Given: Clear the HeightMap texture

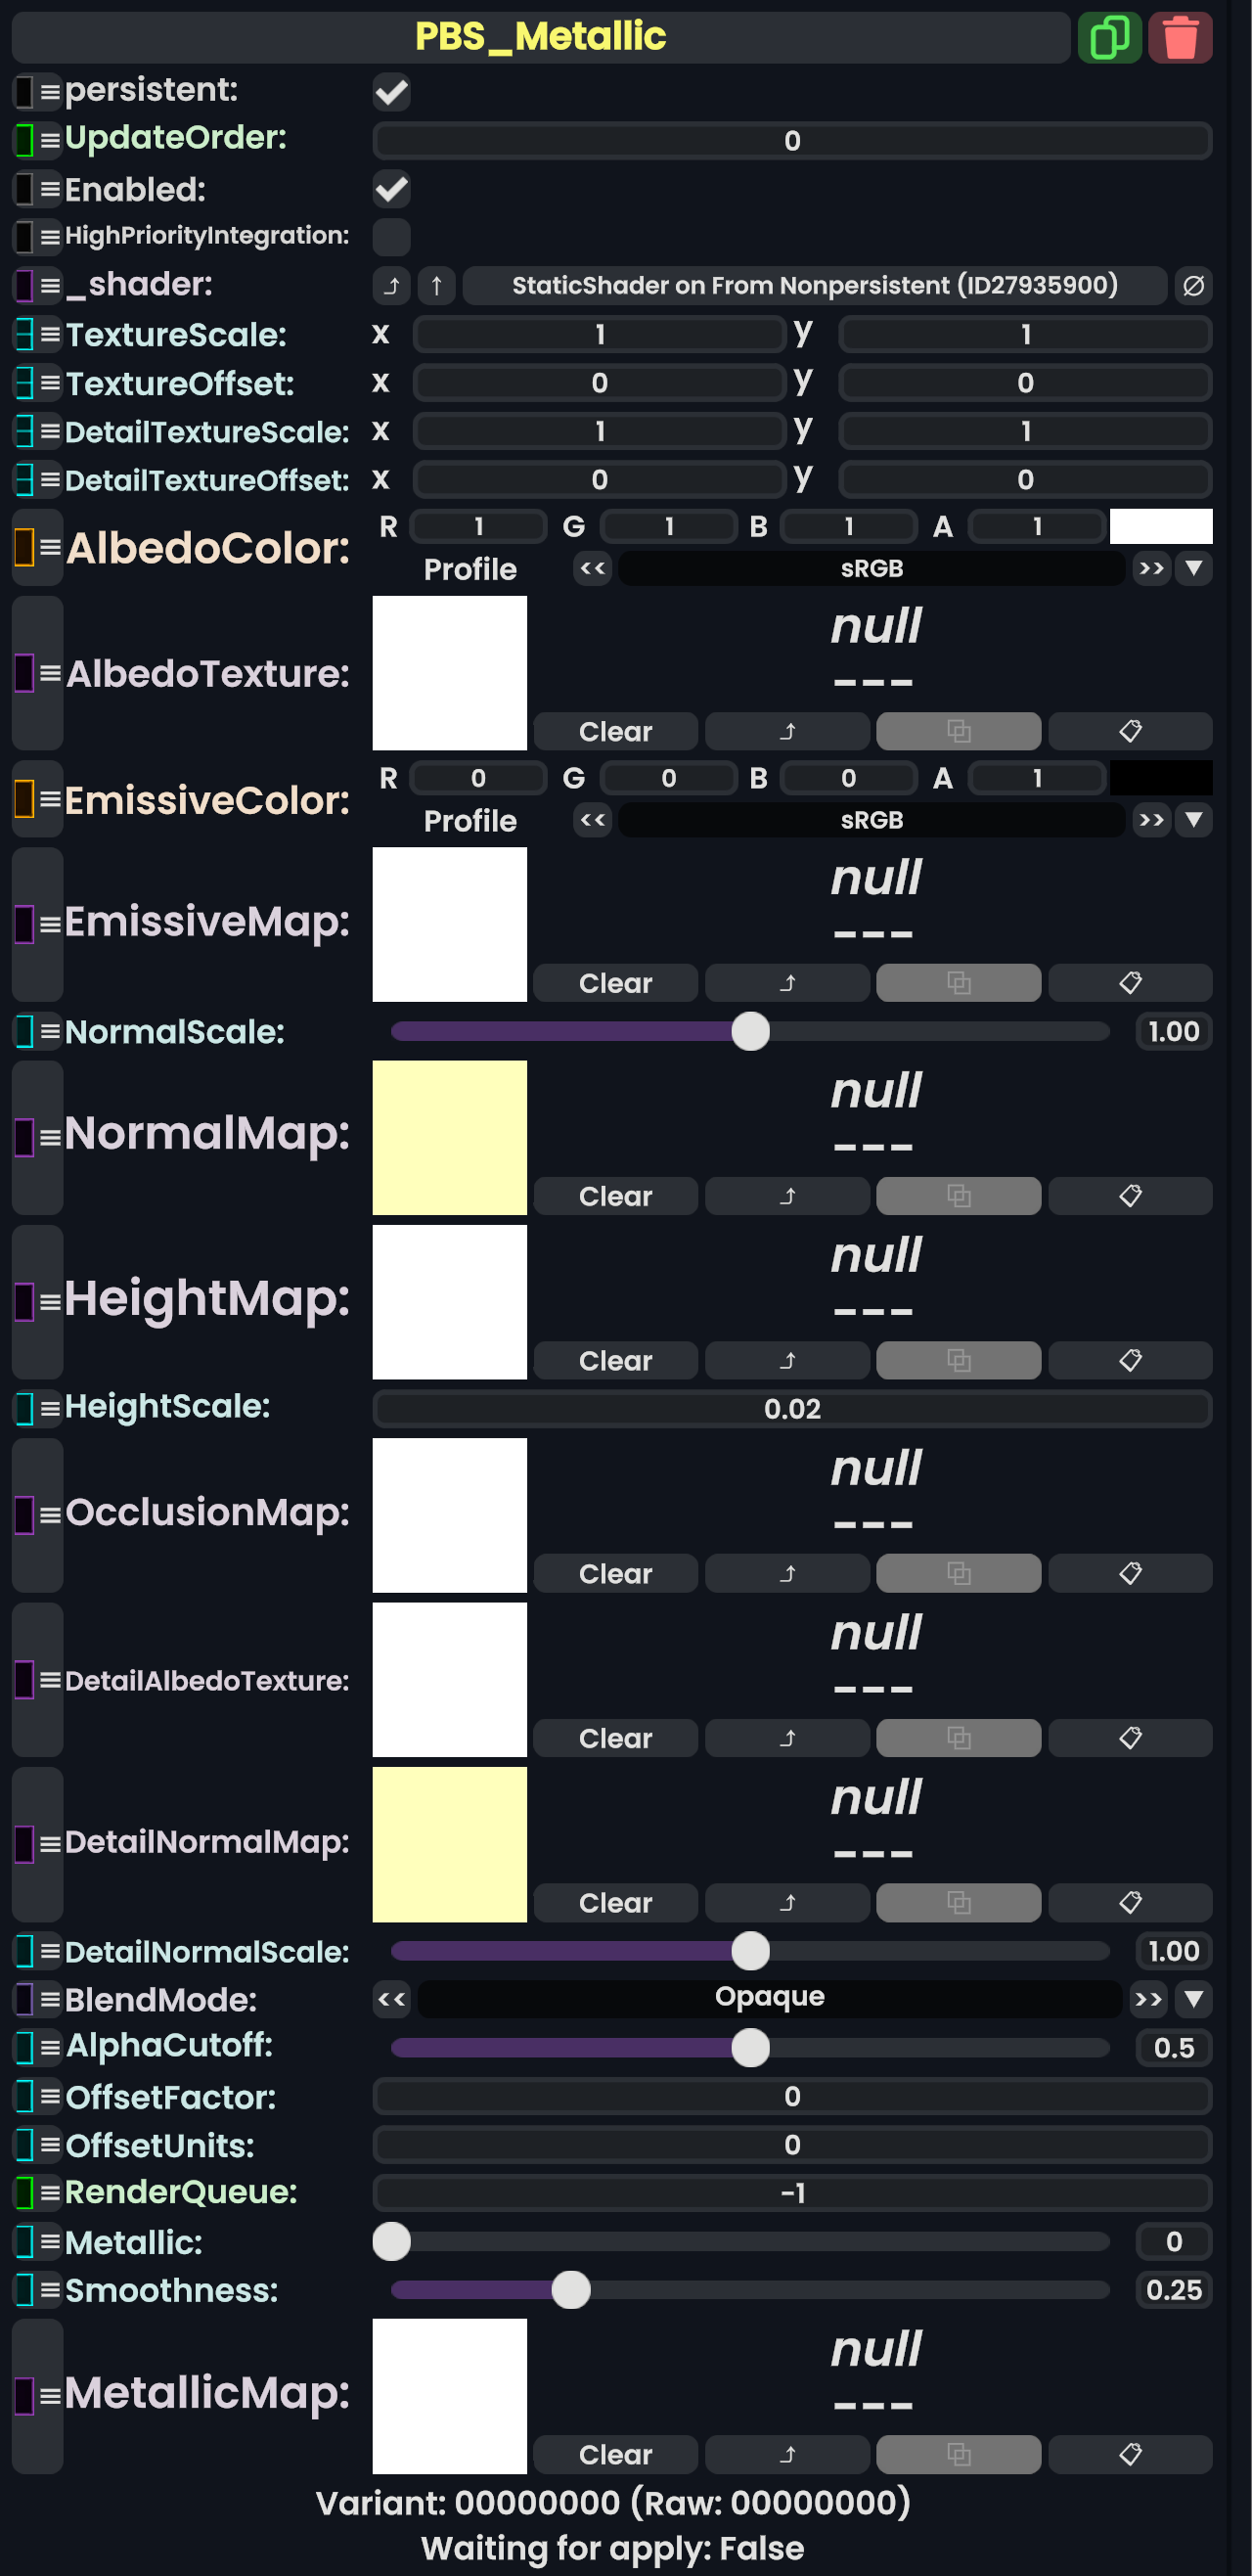Looking at the screenshot, I should click(x=615, y=1361).
